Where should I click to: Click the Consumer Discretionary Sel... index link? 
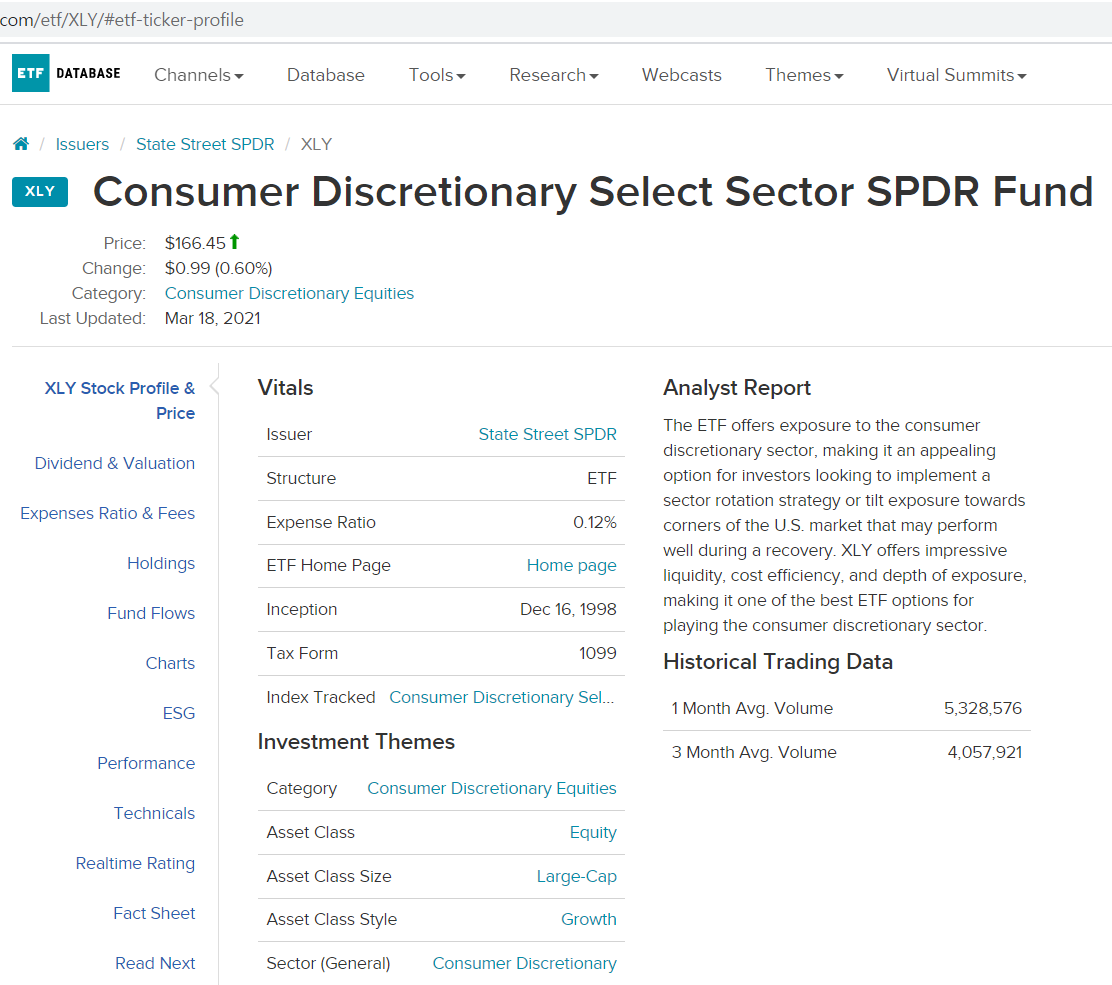[502, 697]
